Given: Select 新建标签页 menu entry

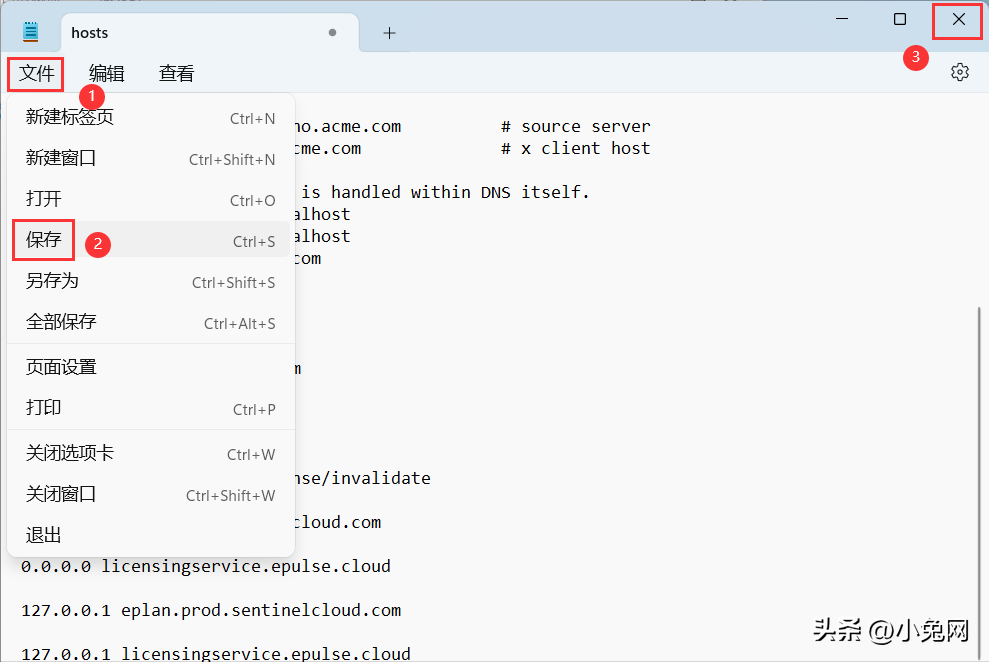Looking at the screenshot, I should coord(70,117).
